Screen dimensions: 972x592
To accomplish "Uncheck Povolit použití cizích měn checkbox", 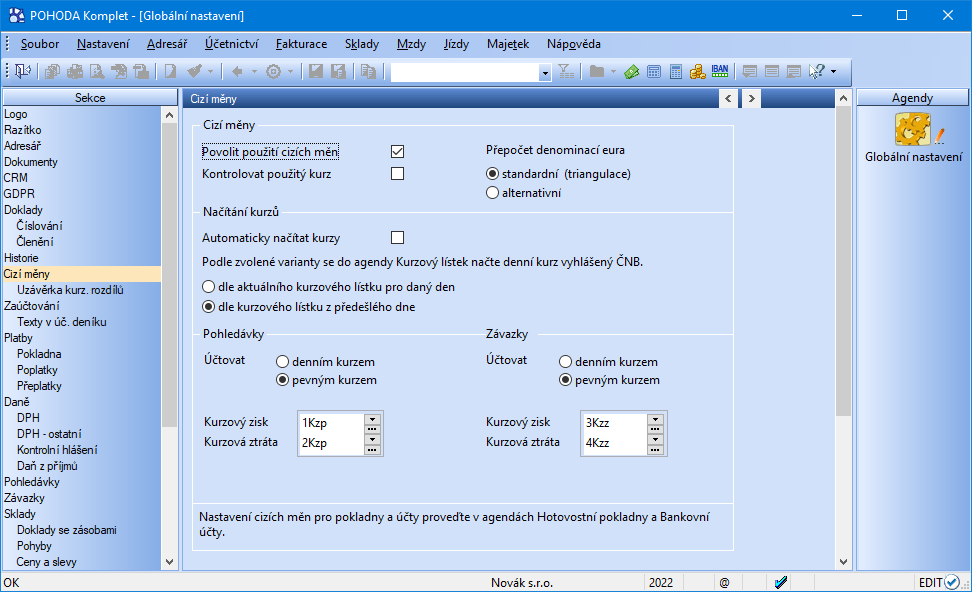I will [397, 151].
